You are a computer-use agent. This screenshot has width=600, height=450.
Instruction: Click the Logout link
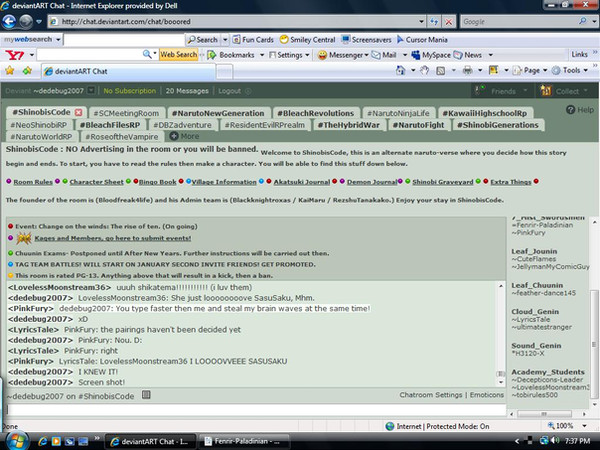coord(230,91)
